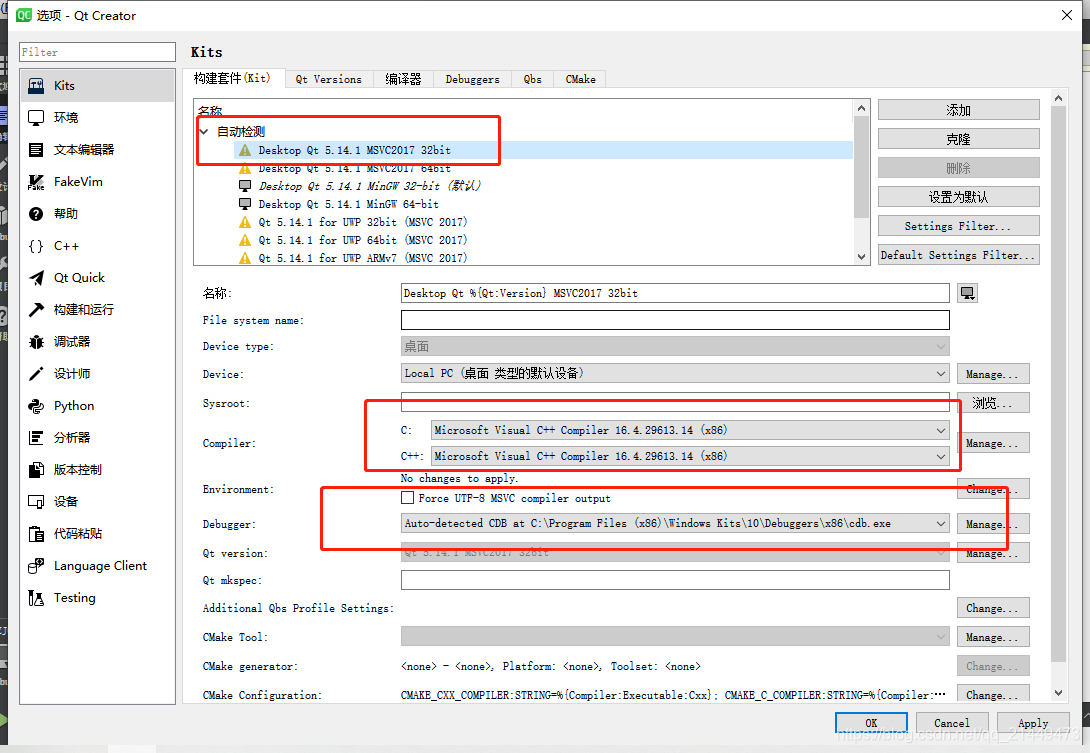Viewport: 1090px width, 753px height.
Task: Open the 帮助 settings category
Action: point(97,213)
